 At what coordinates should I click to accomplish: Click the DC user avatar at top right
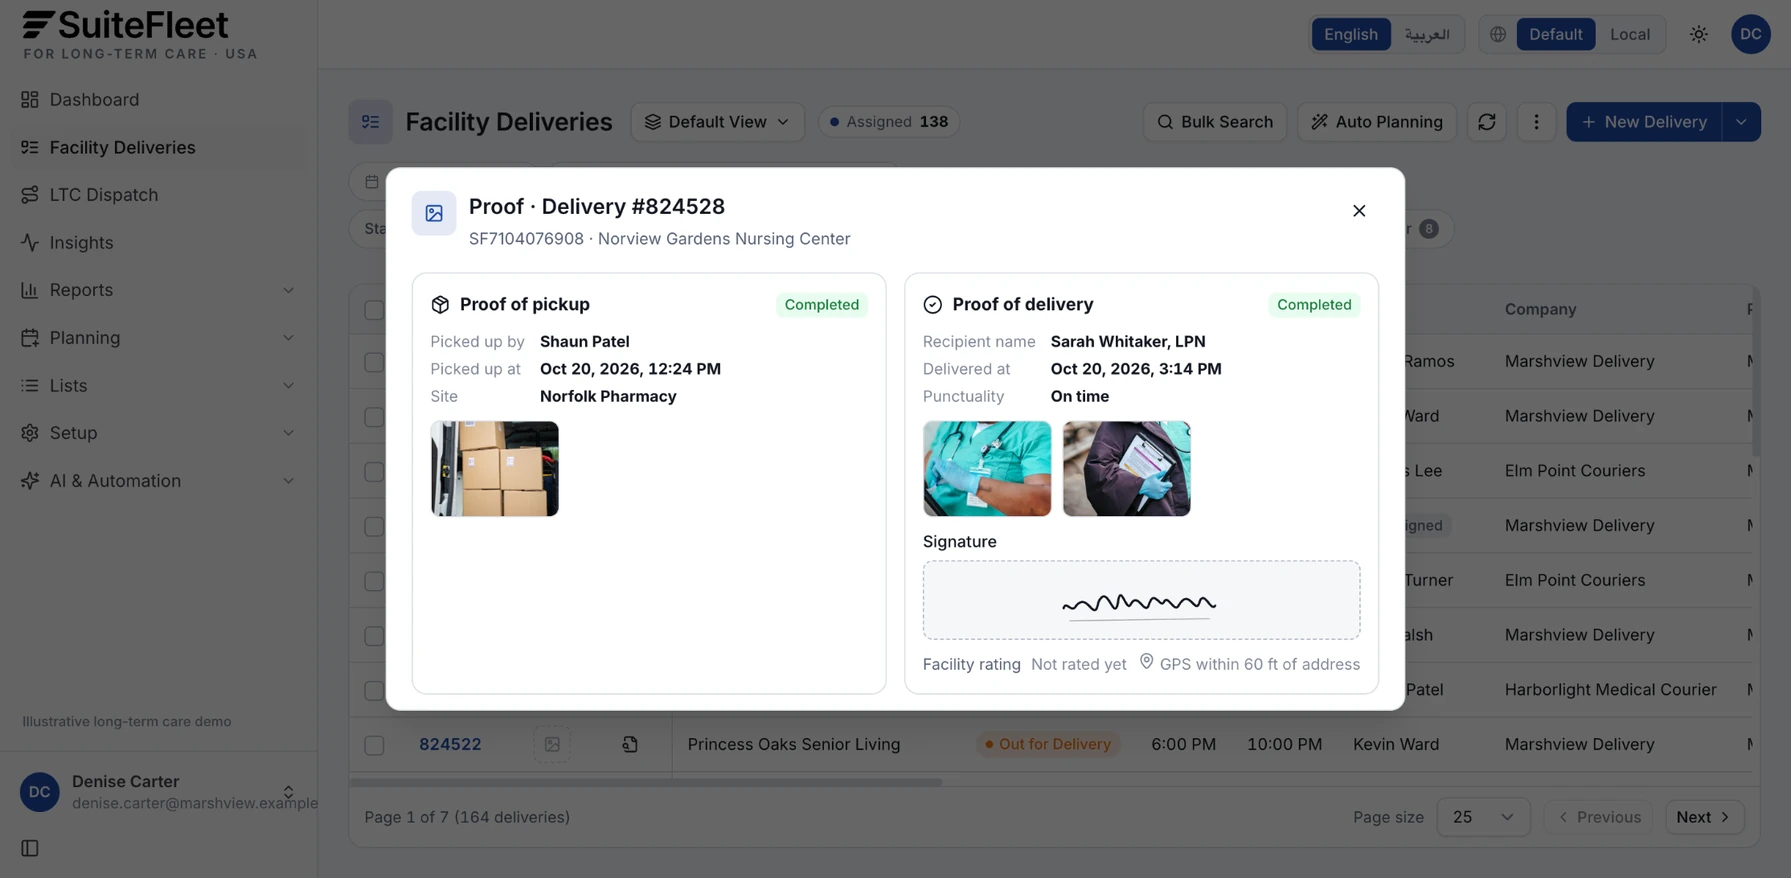coord(1751,34)
